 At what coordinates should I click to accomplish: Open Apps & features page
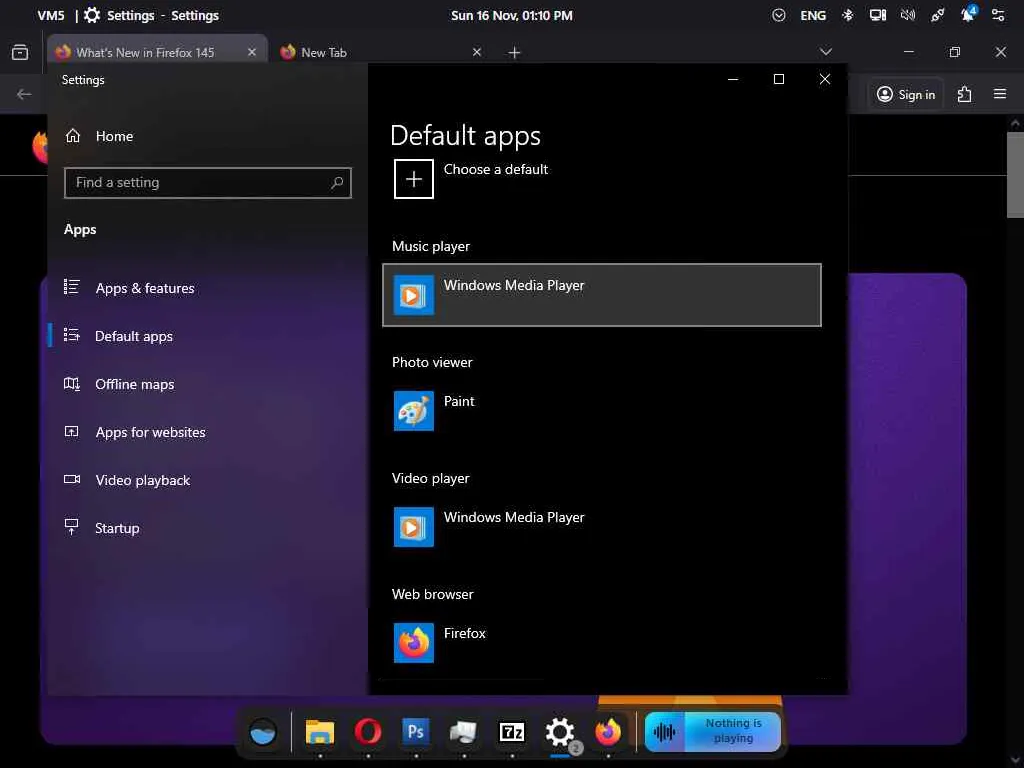point(145,288)
